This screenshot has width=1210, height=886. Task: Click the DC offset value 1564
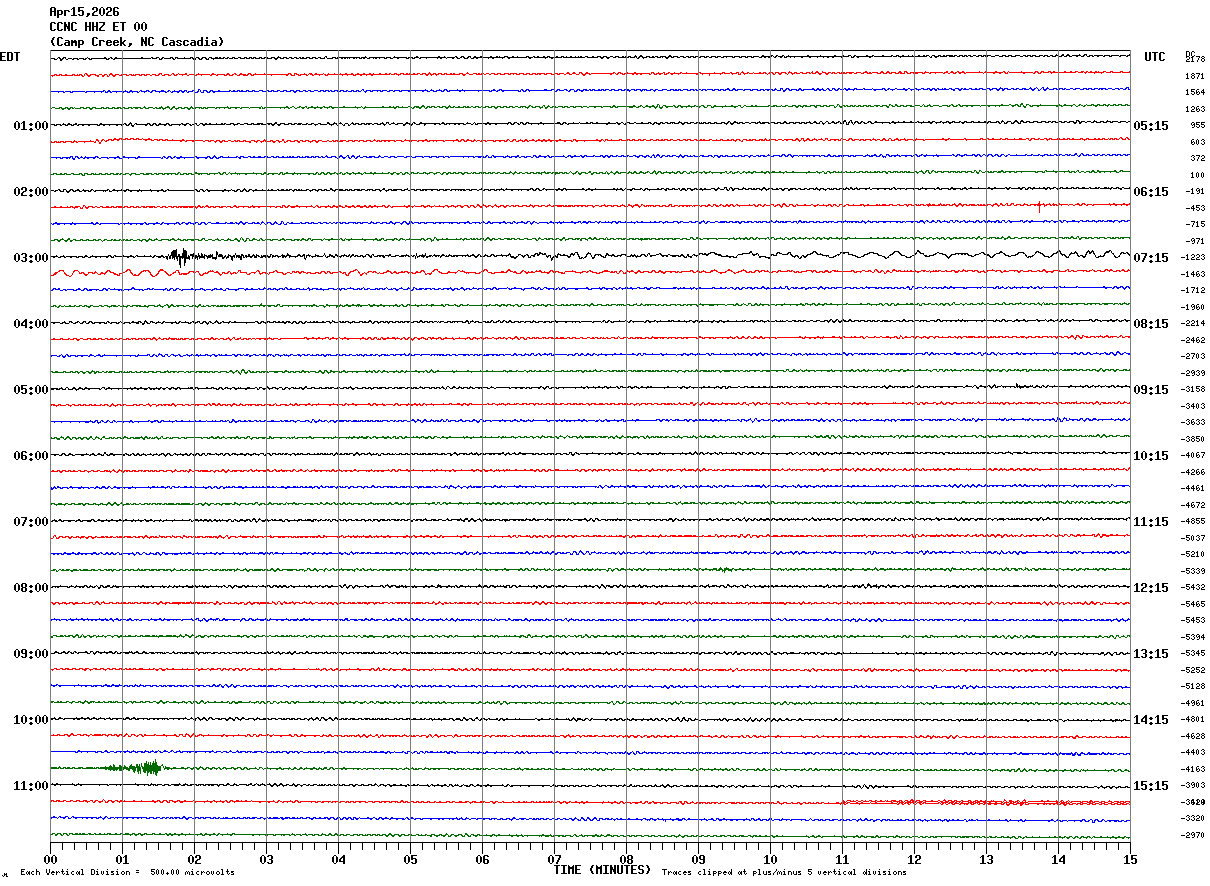[x=1194, y=93]
